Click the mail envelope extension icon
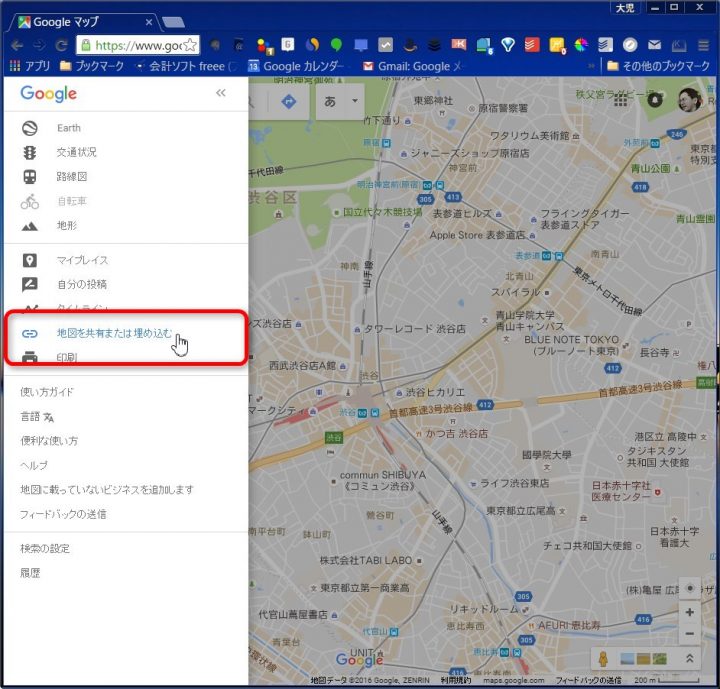720x689 pixels. pos(654,45)
